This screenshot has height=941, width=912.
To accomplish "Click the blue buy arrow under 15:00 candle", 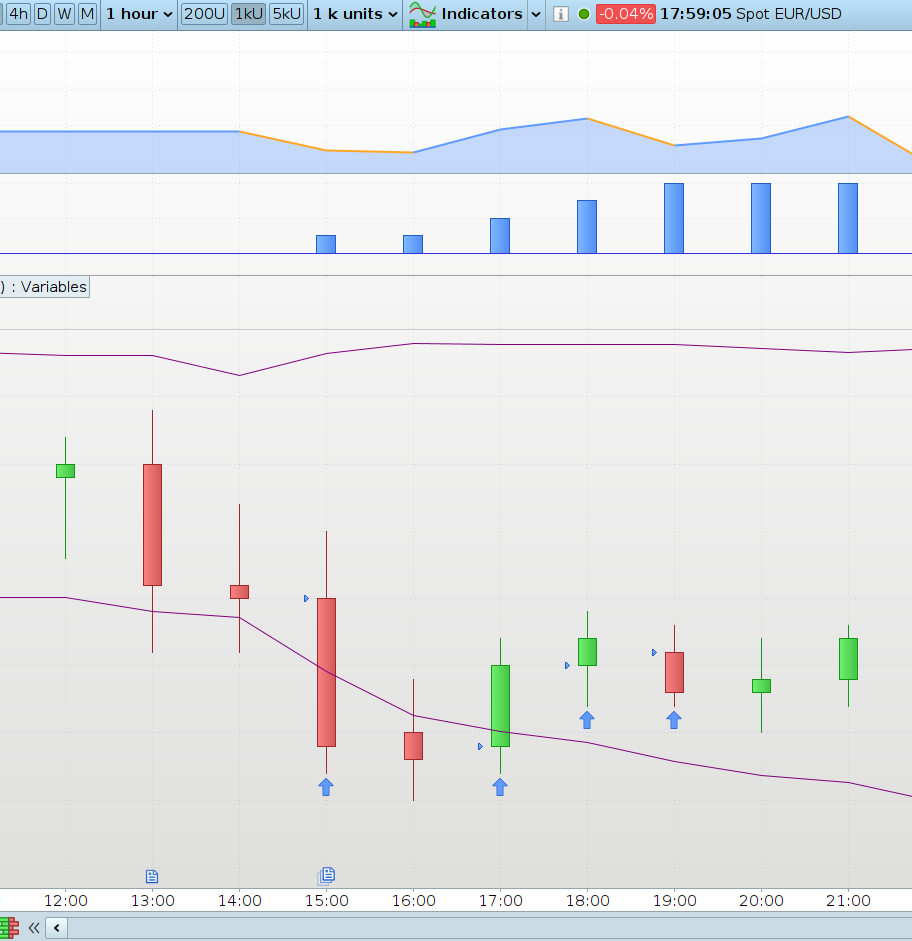I will (326, 787).
